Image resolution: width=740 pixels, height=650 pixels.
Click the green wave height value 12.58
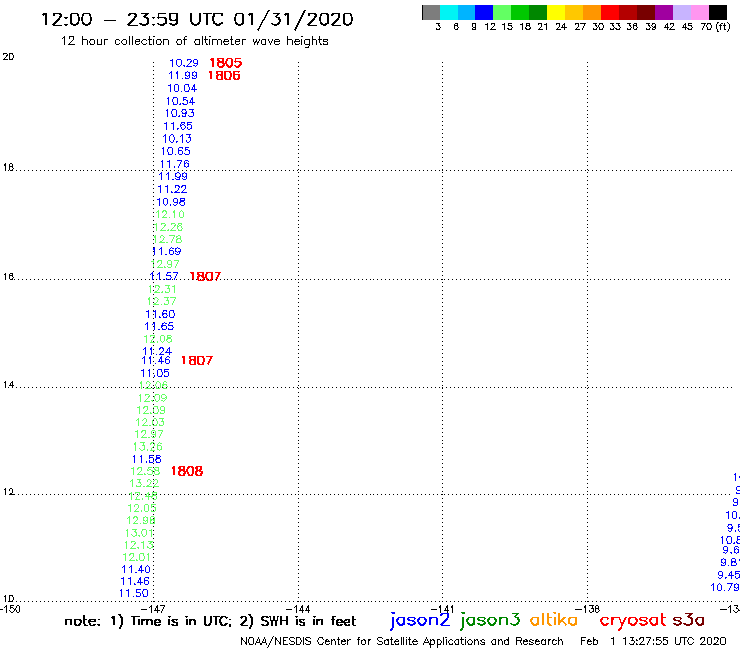click(145, 472)
